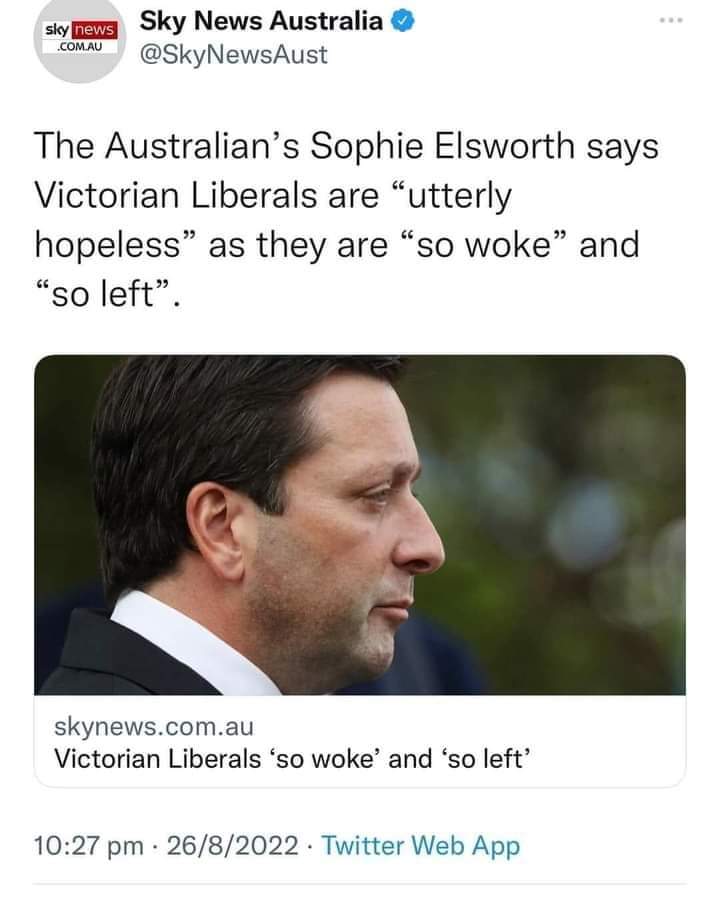This screenshot has height=900, width=720.
Task: Click the red "news" logo block
Action: (94, 30)
